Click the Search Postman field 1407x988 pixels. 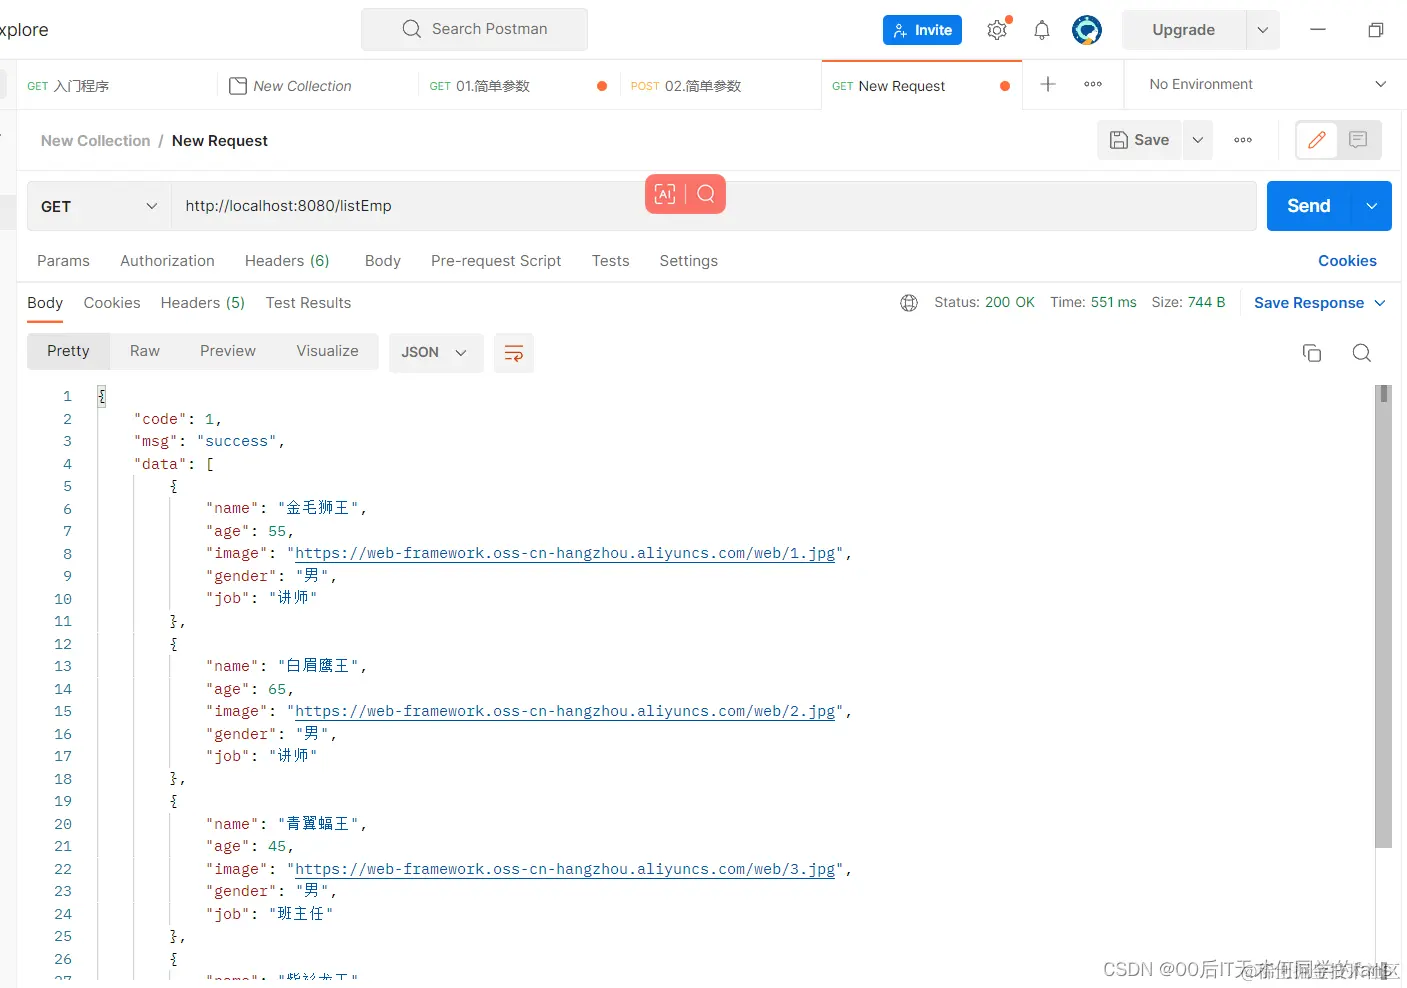click(x=474, y=30)
